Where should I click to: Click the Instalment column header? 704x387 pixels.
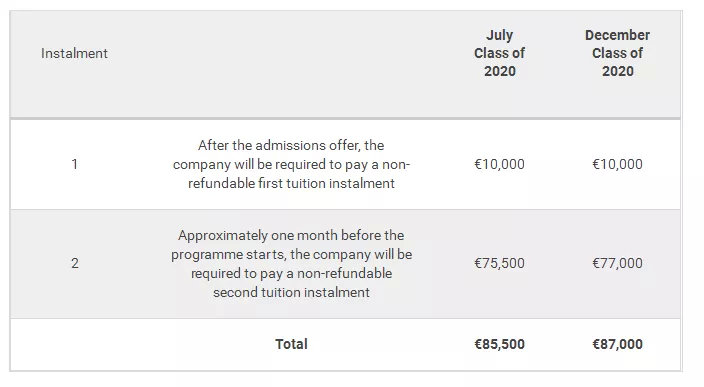(x=74, y=53)
